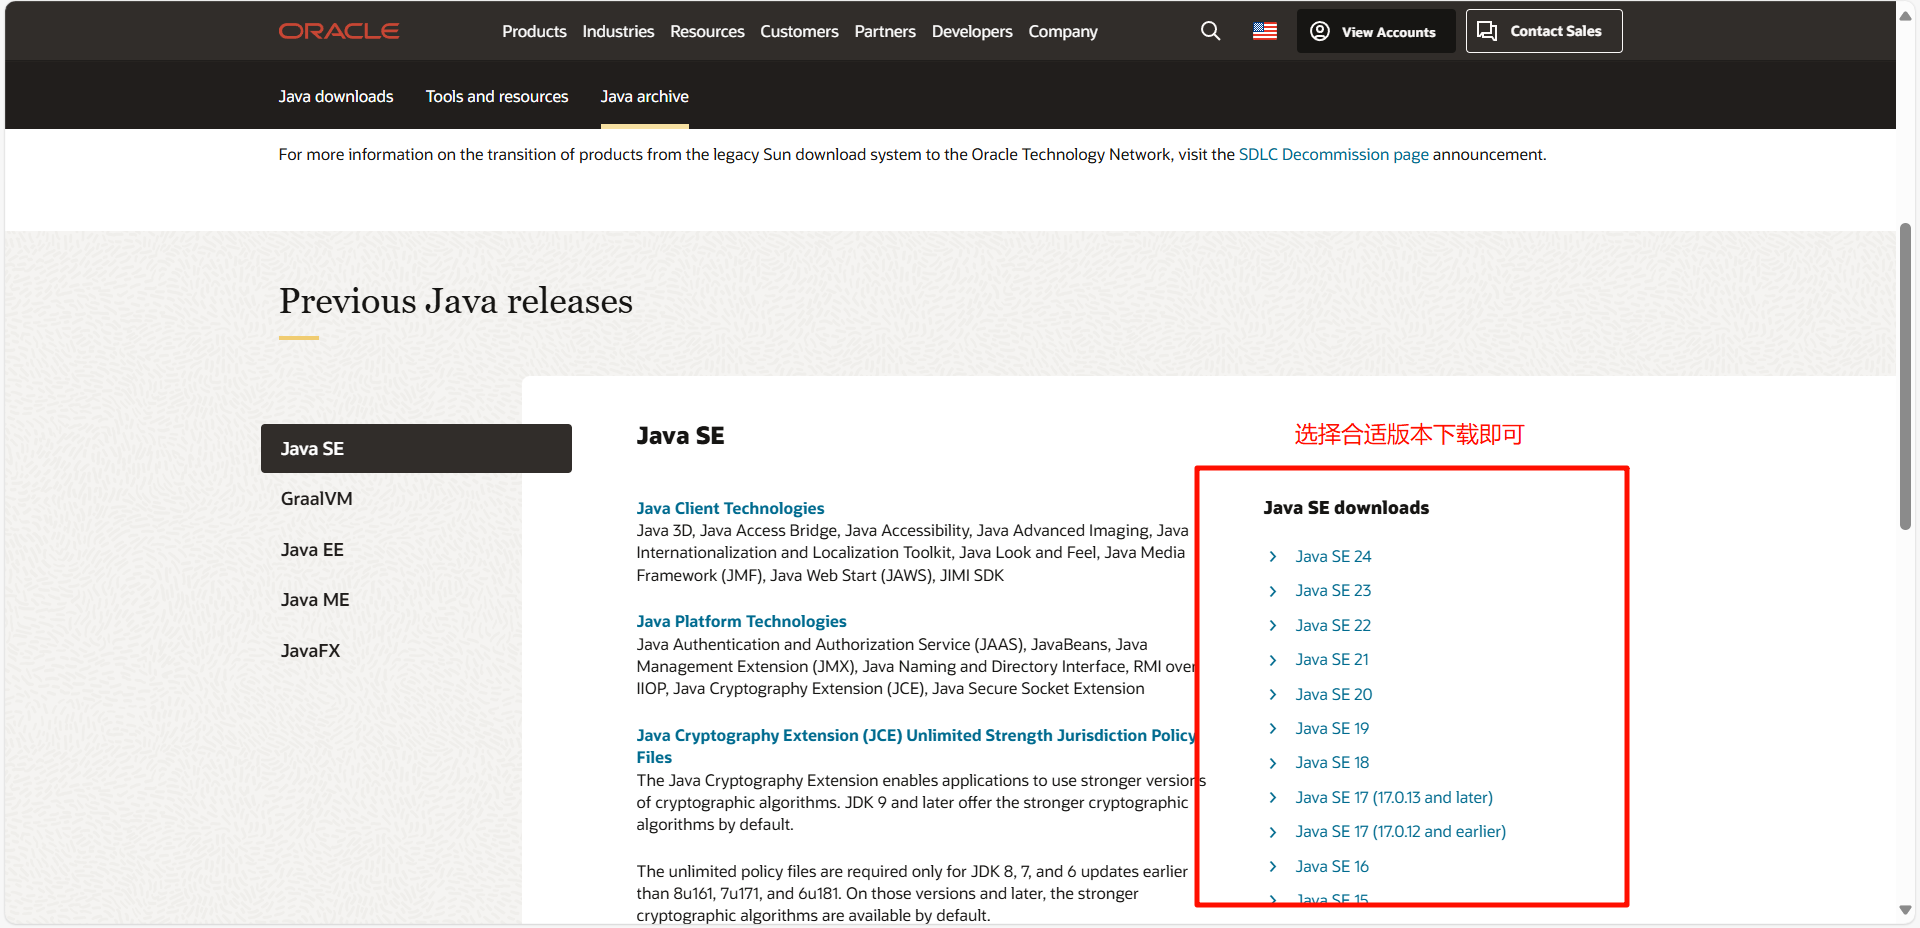Viewport: 1920px width, 928px height.
Task: Click the chevron beside Java SE 24
Action: tap(1273, 556)
